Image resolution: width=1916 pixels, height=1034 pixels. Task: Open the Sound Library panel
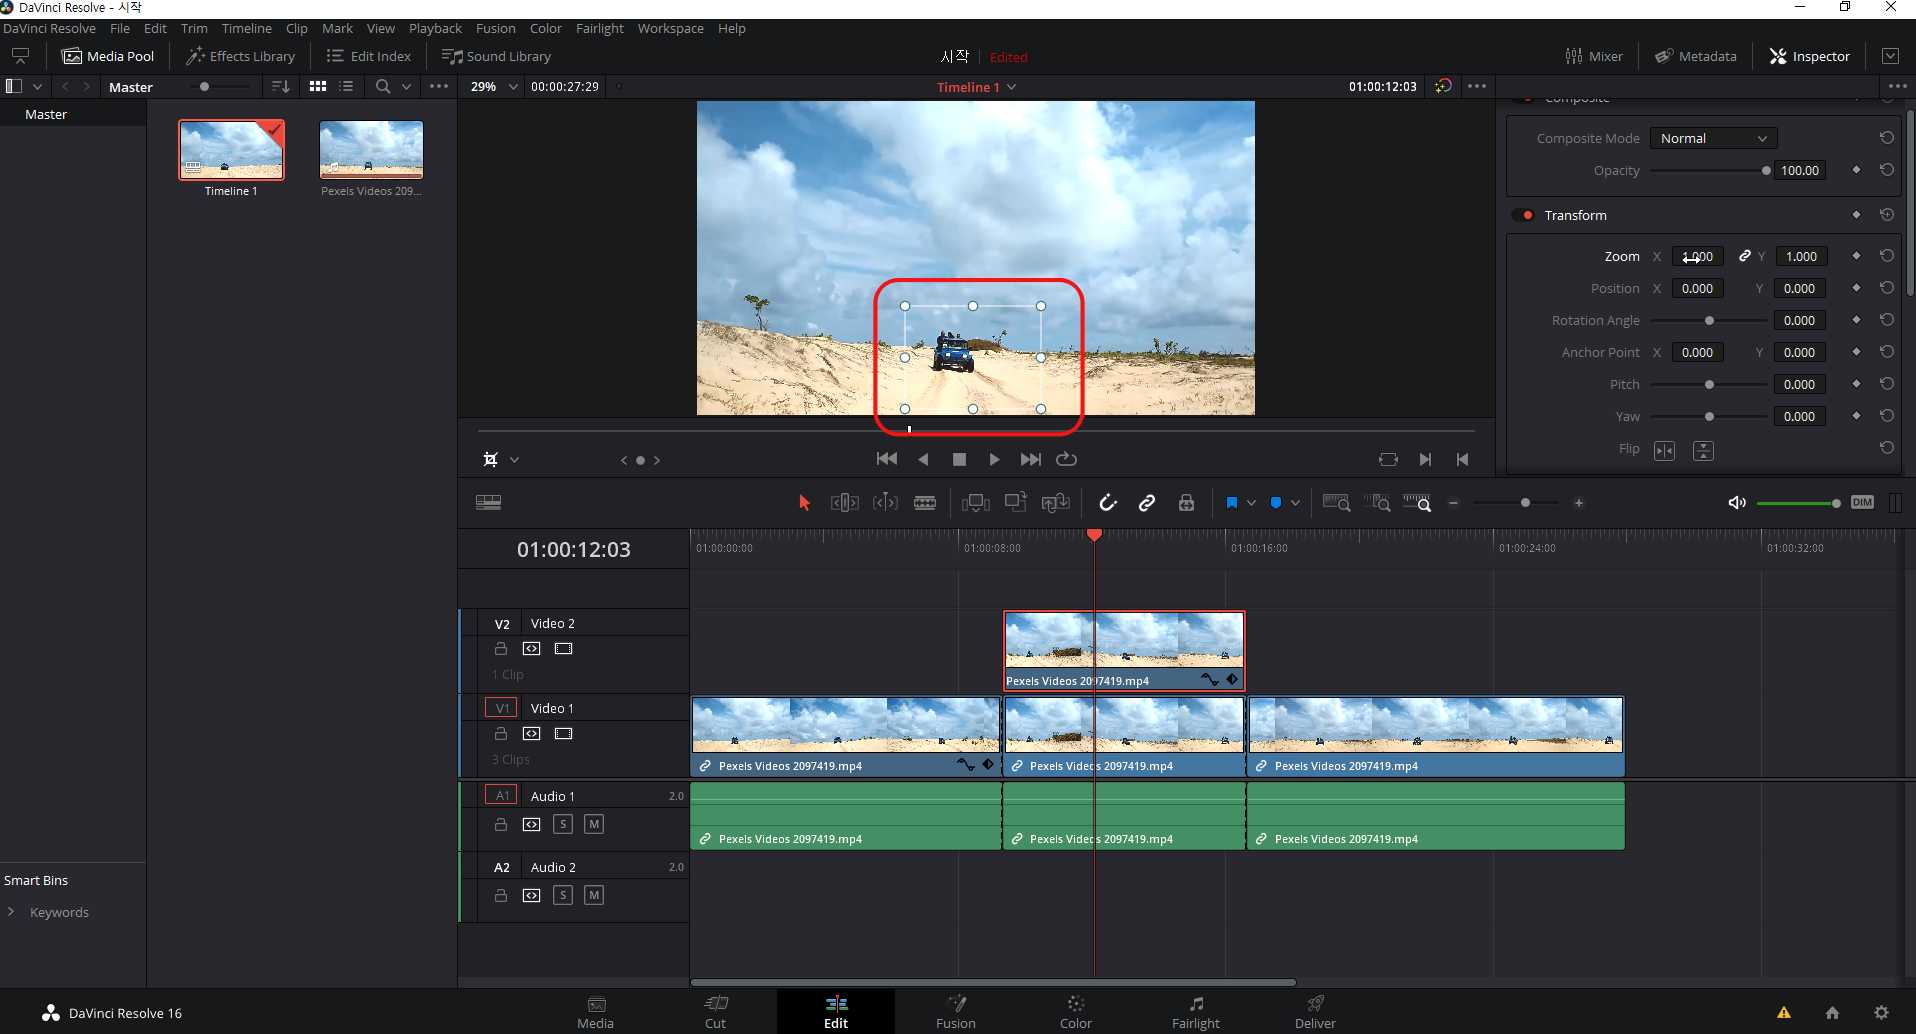[x=496, y=56]
